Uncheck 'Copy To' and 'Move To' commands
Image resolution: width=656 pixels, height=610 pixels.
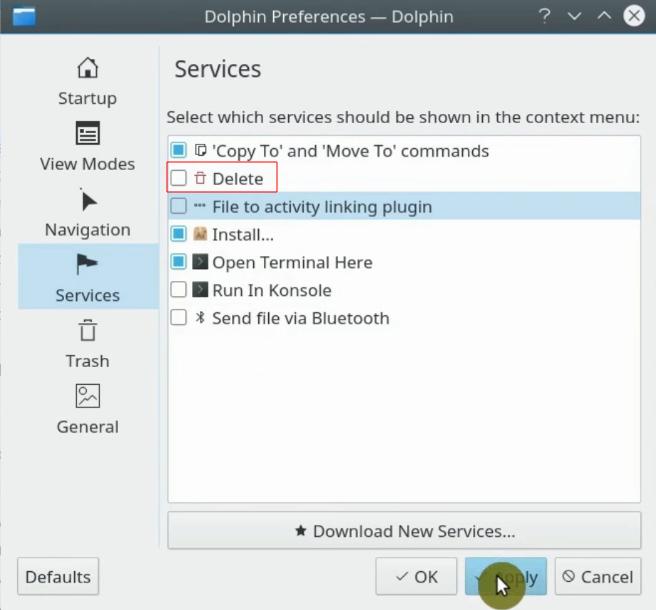point(179,150)
